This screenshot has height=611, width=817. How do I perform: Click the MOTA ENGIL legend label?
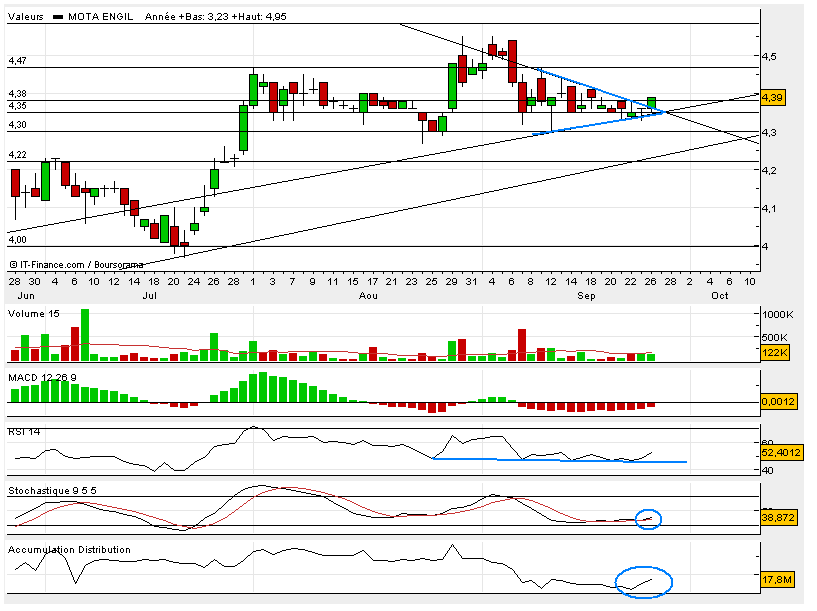click(x=101, y=17)
